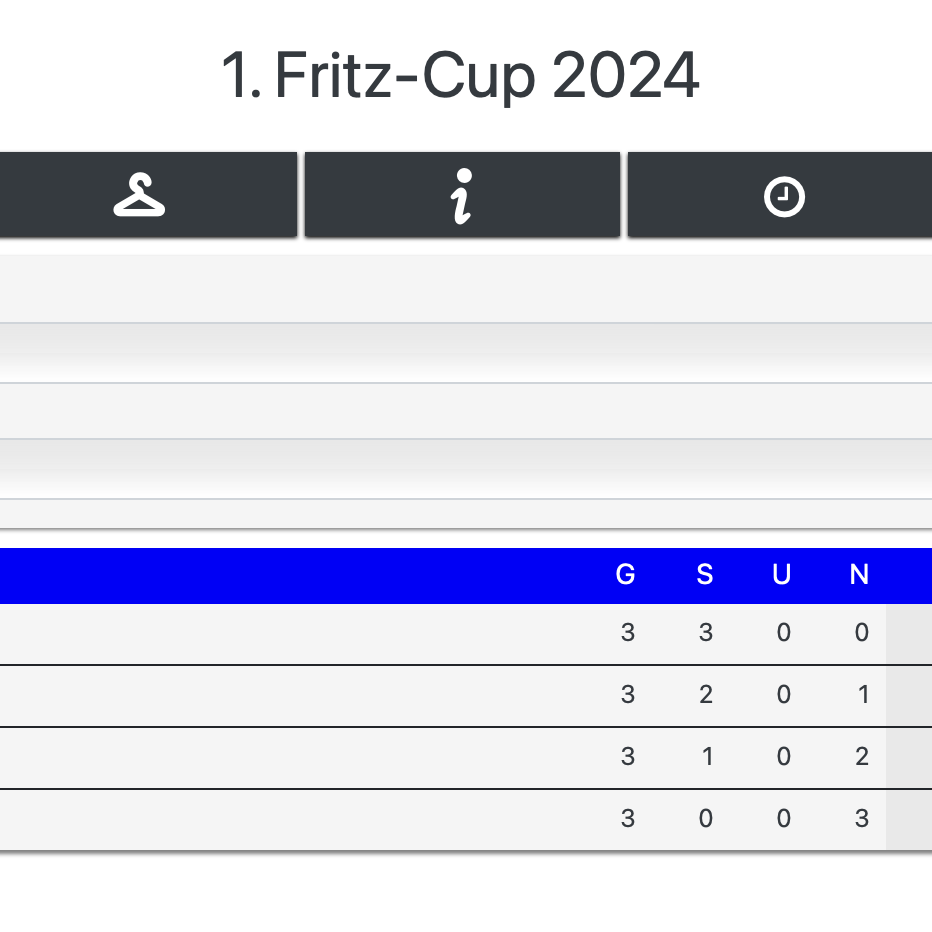Open the info tab

click(x=461, y=195)
